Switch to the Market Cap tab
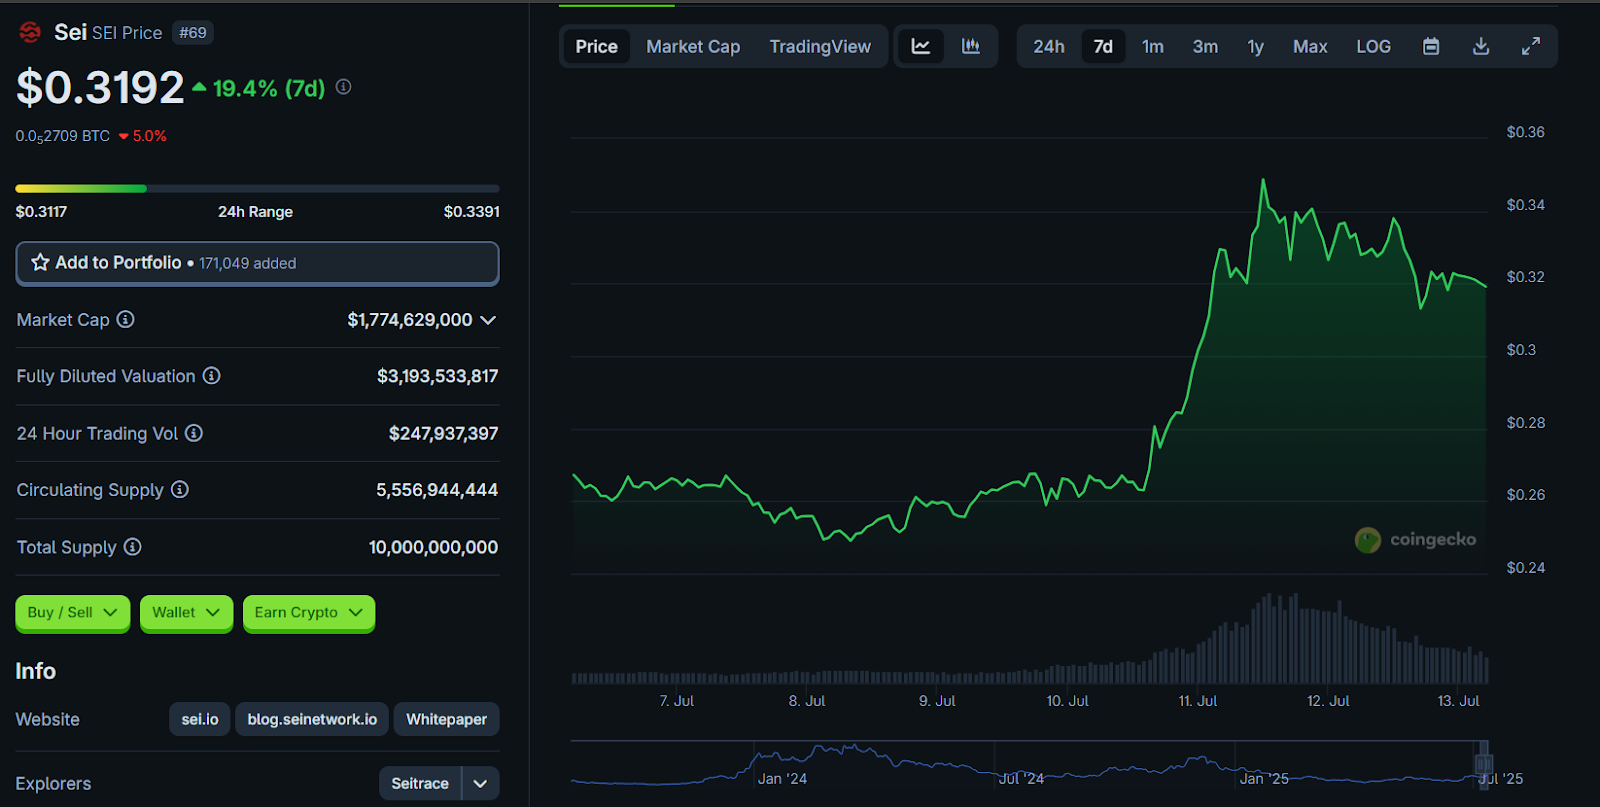 [x=693, y=46]
